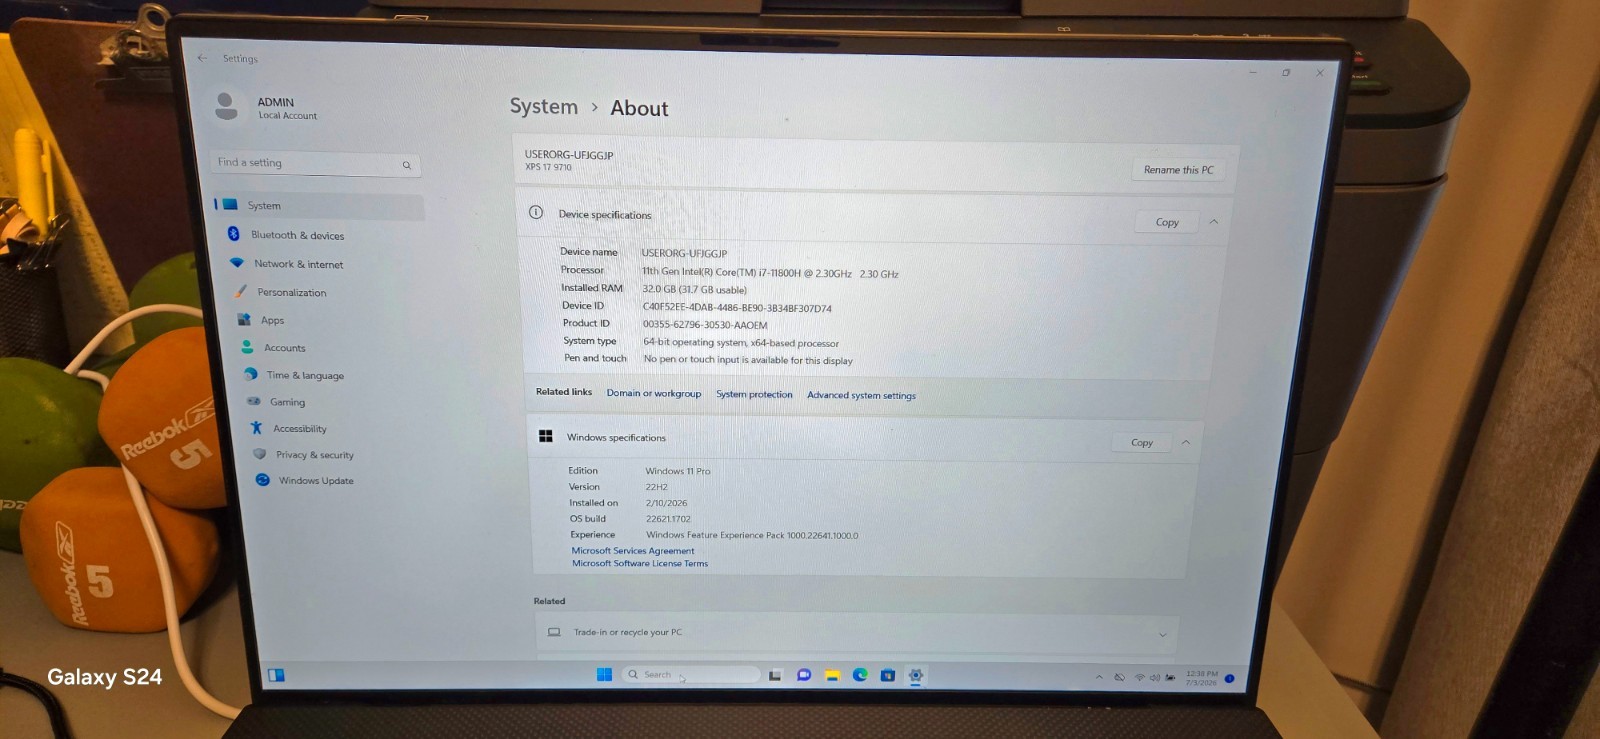The image size is (1600, 739).
Task: Select the 32.0 GB installed RAM value
Action: [x=694, y=289]
